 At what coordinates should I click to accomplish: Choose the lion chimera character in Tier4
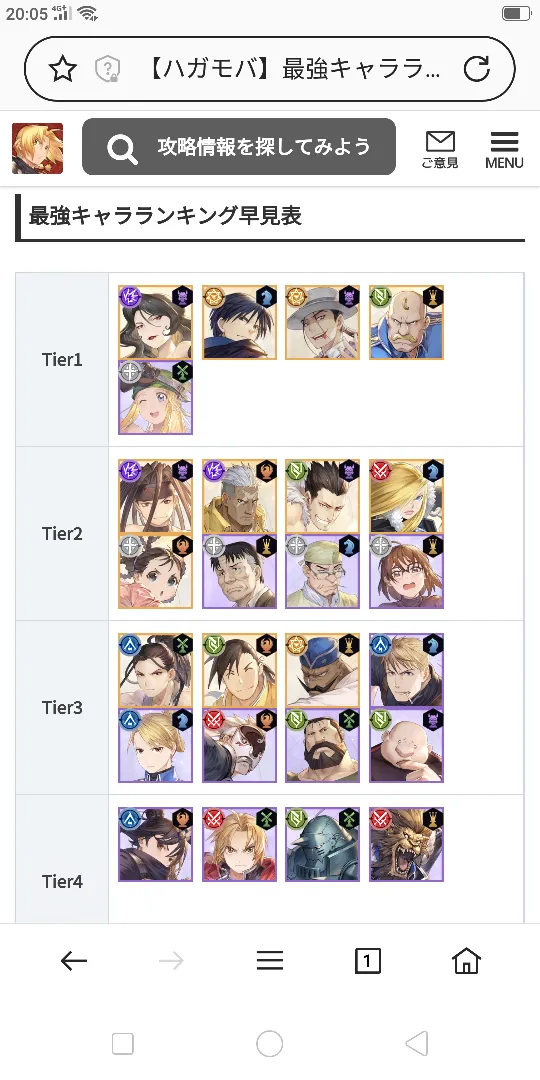click(x=406, y=844)
